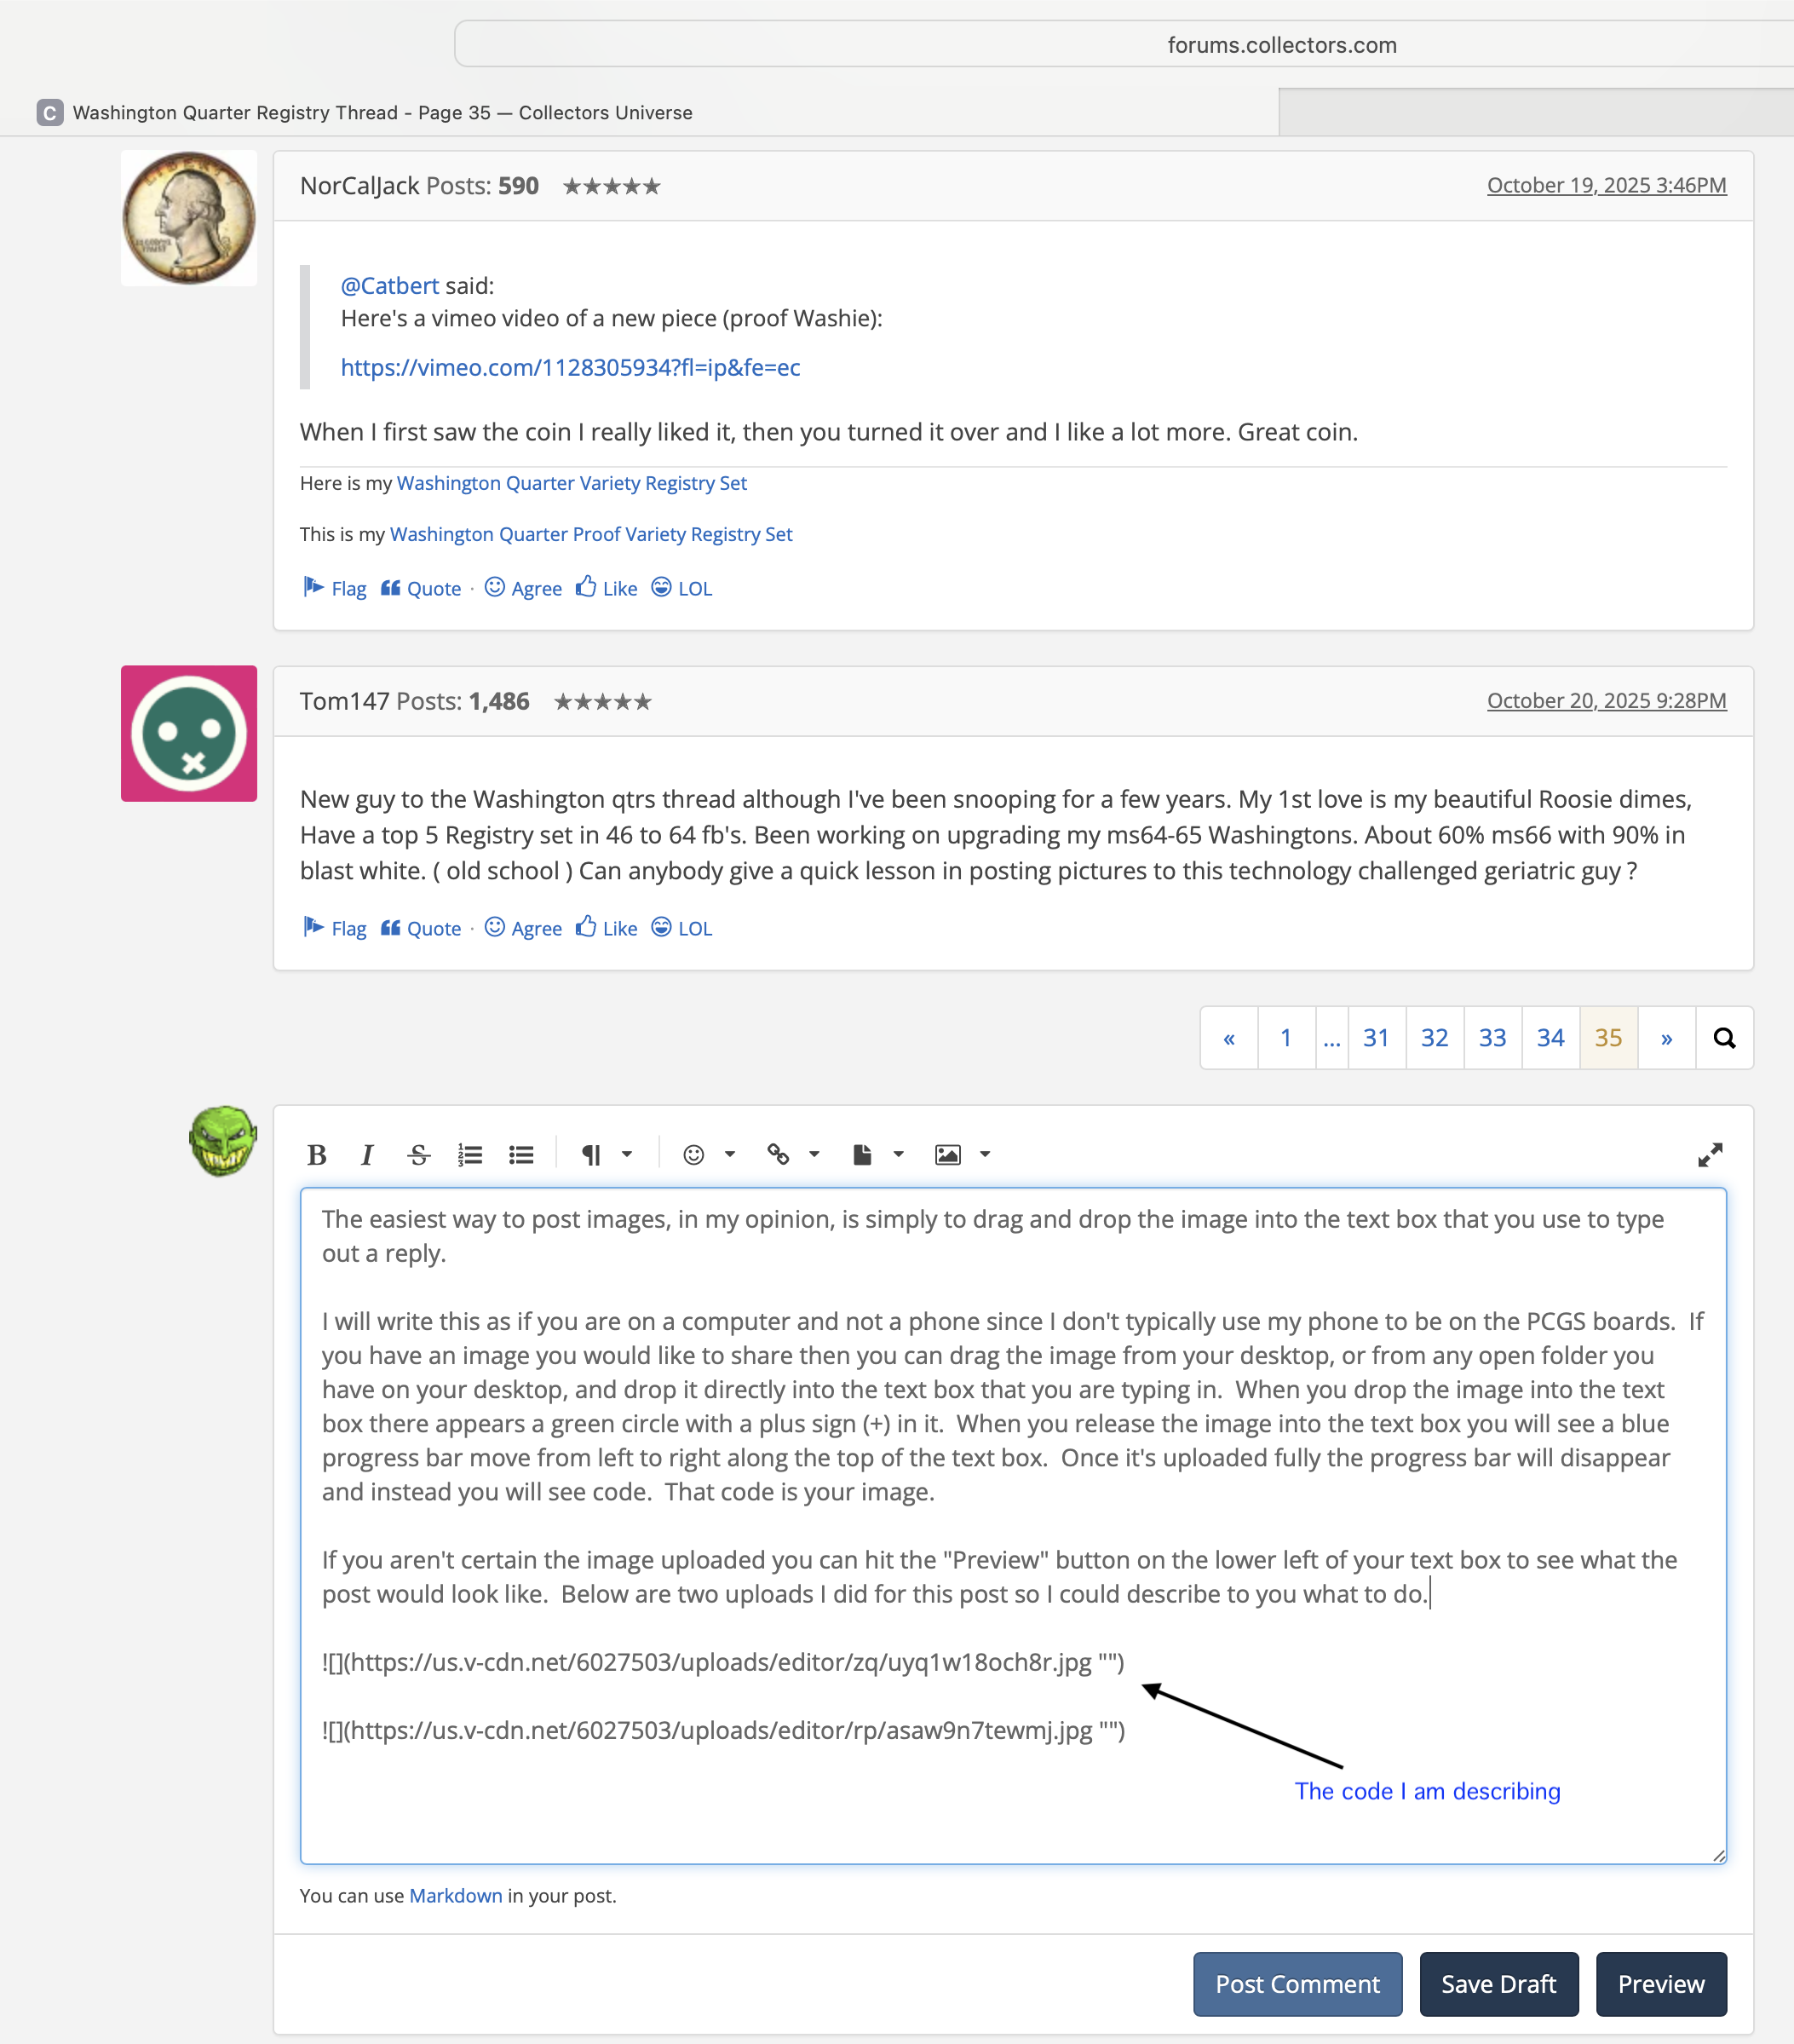Like NorCalJack's post
This screenshot has width=1794, height=2044.
[607, 588]
